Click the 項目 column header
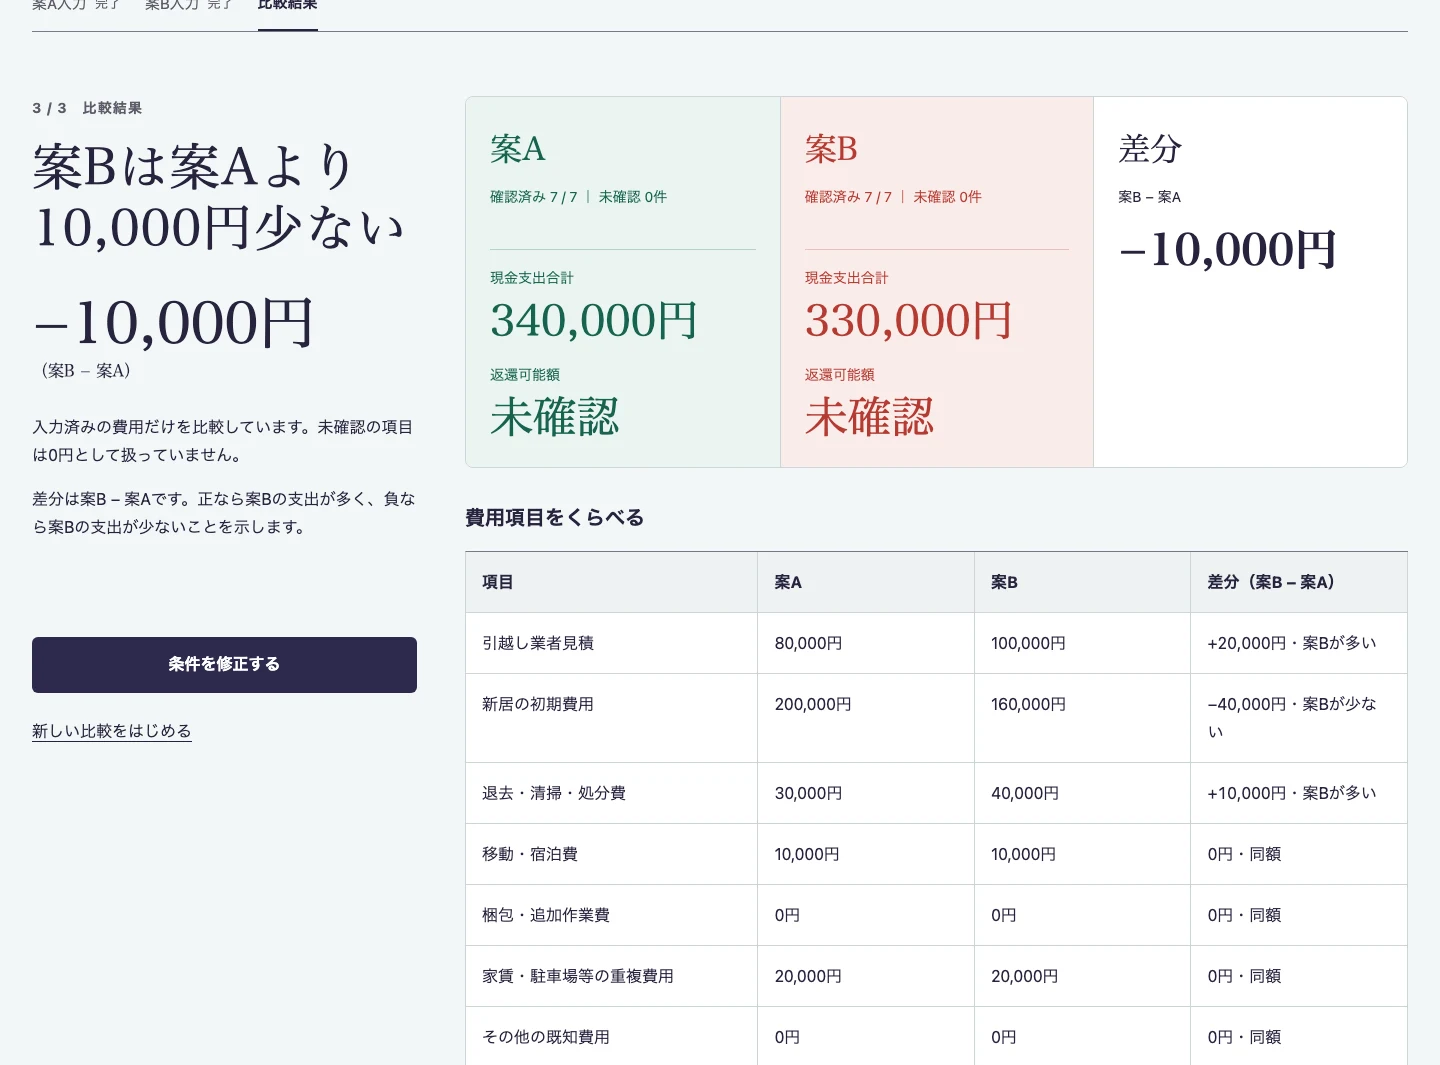 pyautogui.click(x=611, y=582)
